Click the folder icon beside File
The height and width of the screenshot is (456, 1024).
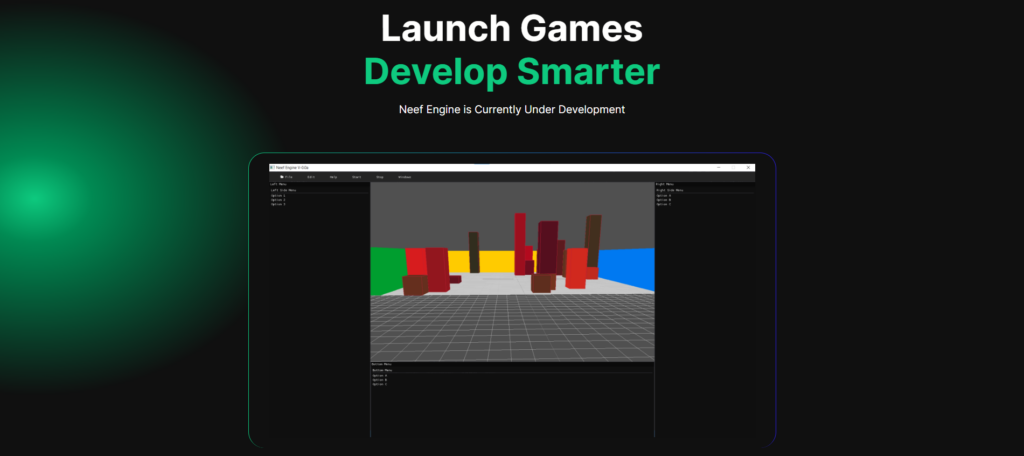click(x=281, y=177)
